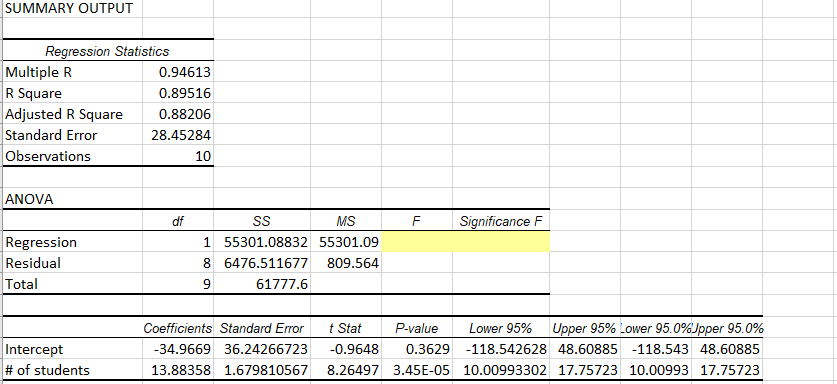The width and height of the screenshot is (837, 384).
Task: Click the Lower 95.0% column header
Action: pos(656,328)
